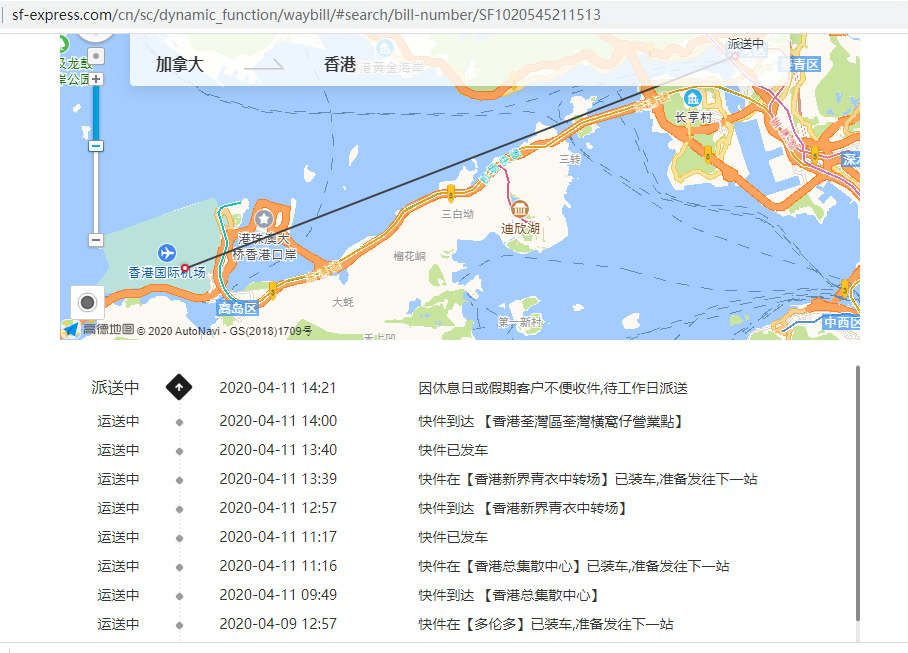The height and width of the screenshot is (653, 908).
Task: Click the map zoom slider handle
Action: coord(96,145)
